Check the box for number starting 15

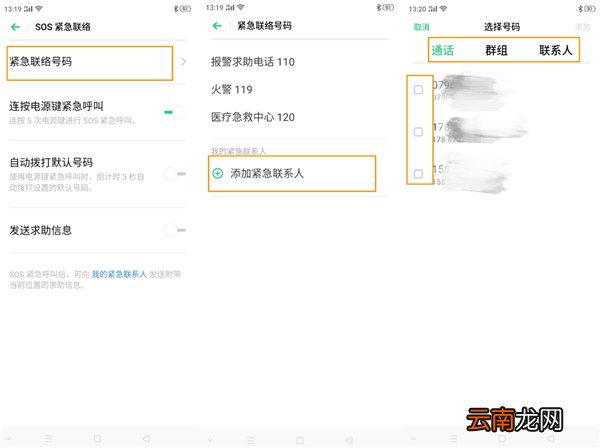tap(418, 174)
